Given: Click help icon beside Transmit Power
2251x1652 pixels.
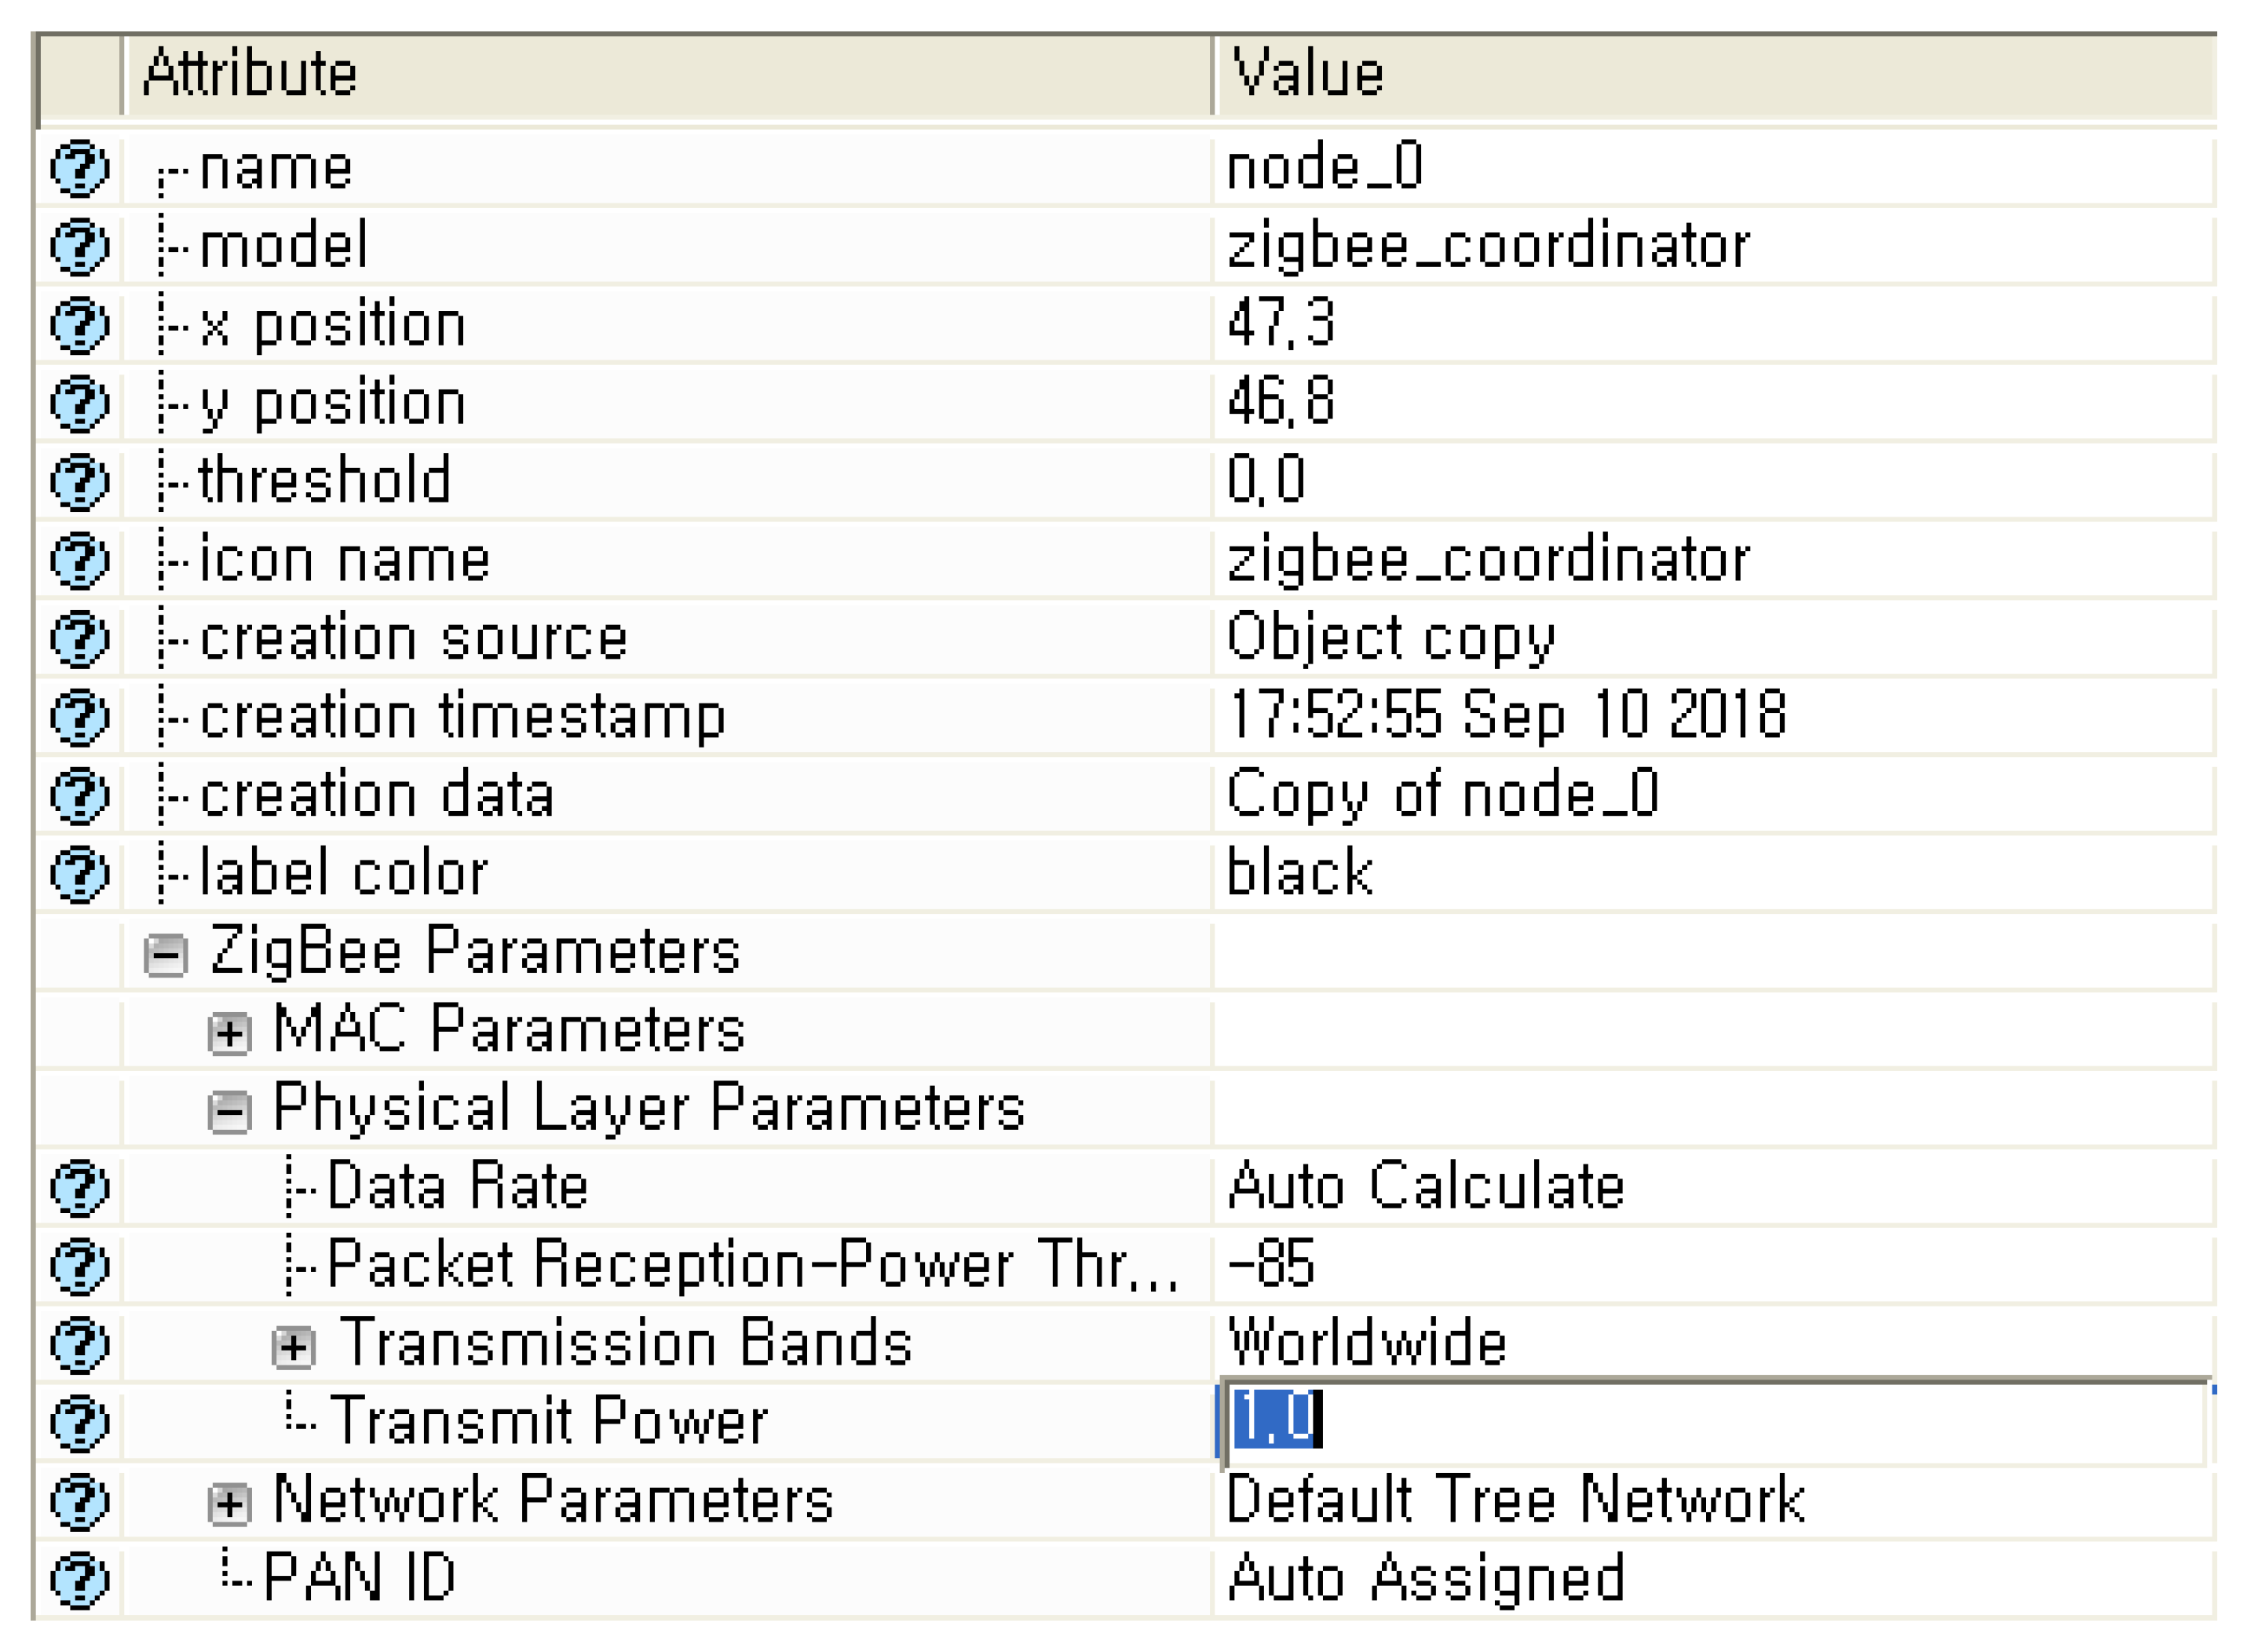Looking at the screenshot, I should tap(79, 1423).
